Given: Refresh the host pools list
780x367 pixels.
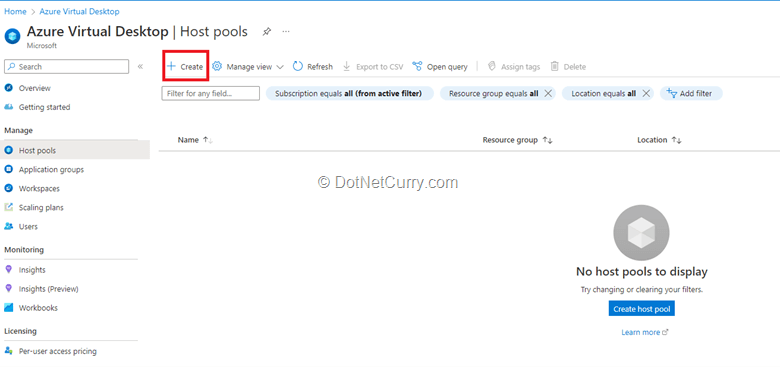Looking at the screenshot, I should (313, 67).
